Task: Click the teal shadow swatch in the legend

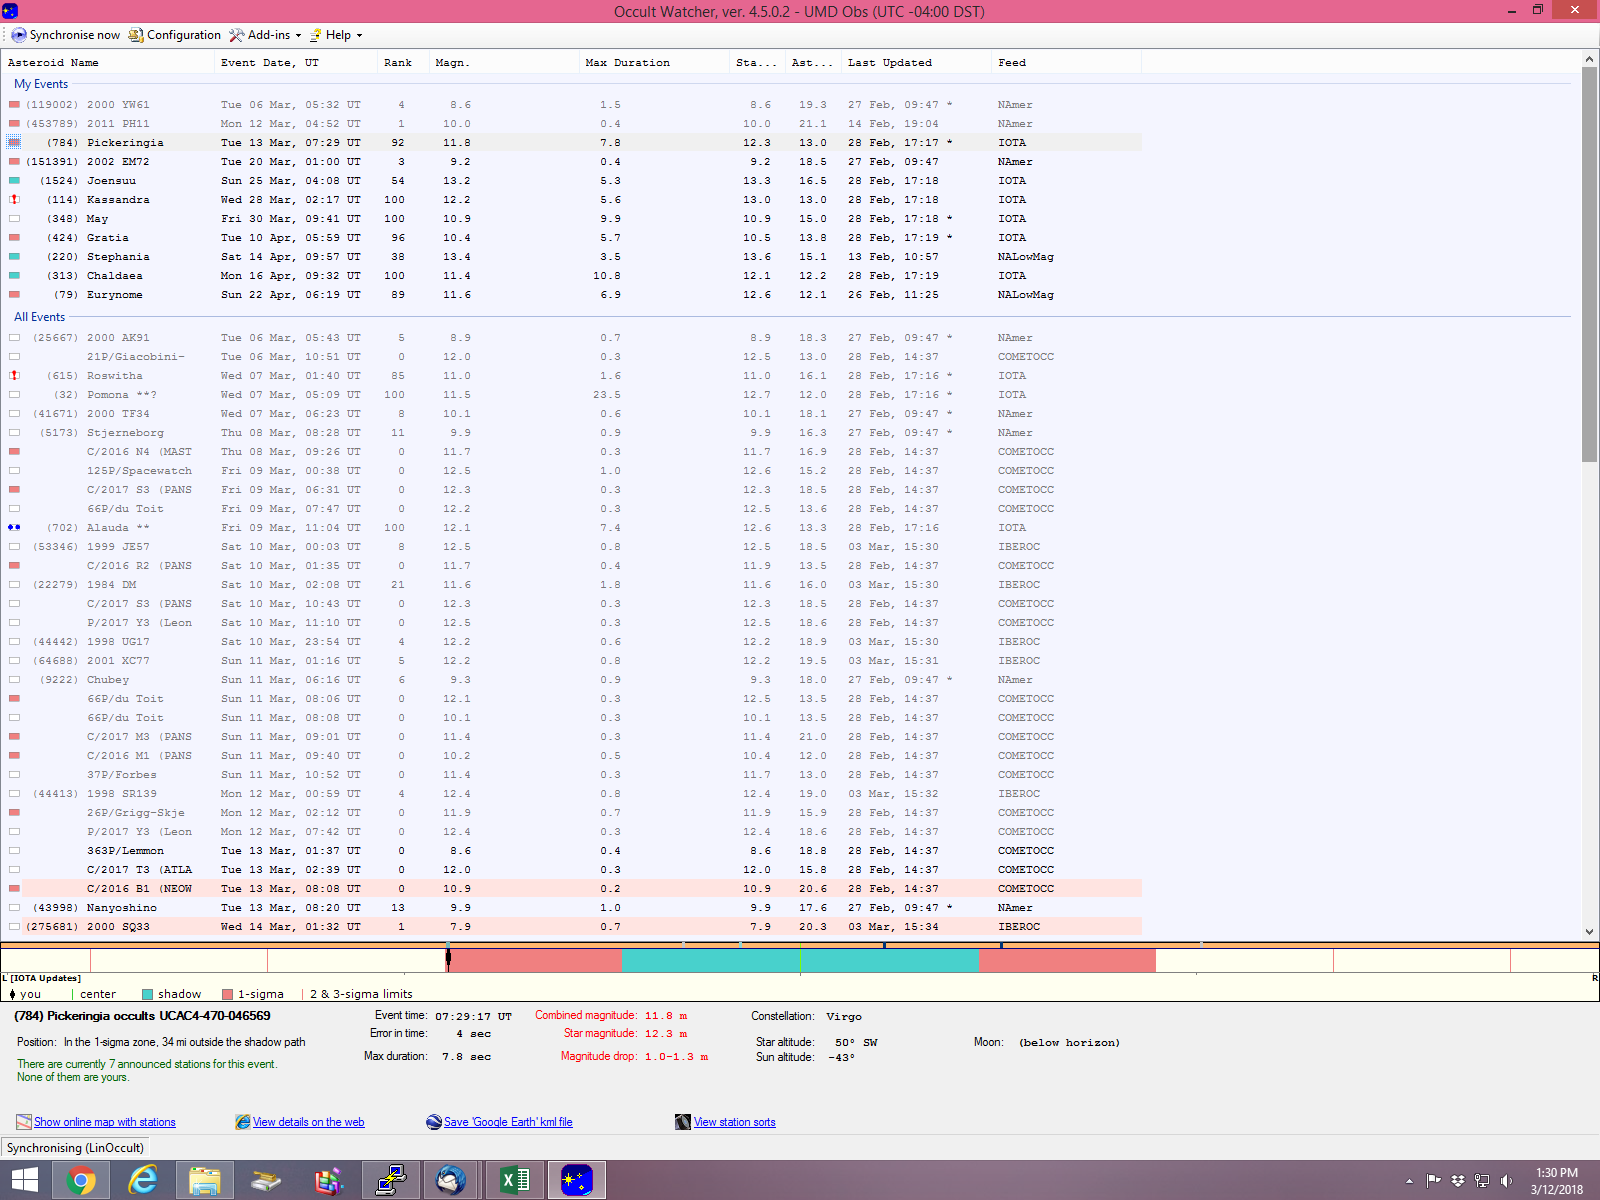Action: pyautogui.click(x=148, y=994)
